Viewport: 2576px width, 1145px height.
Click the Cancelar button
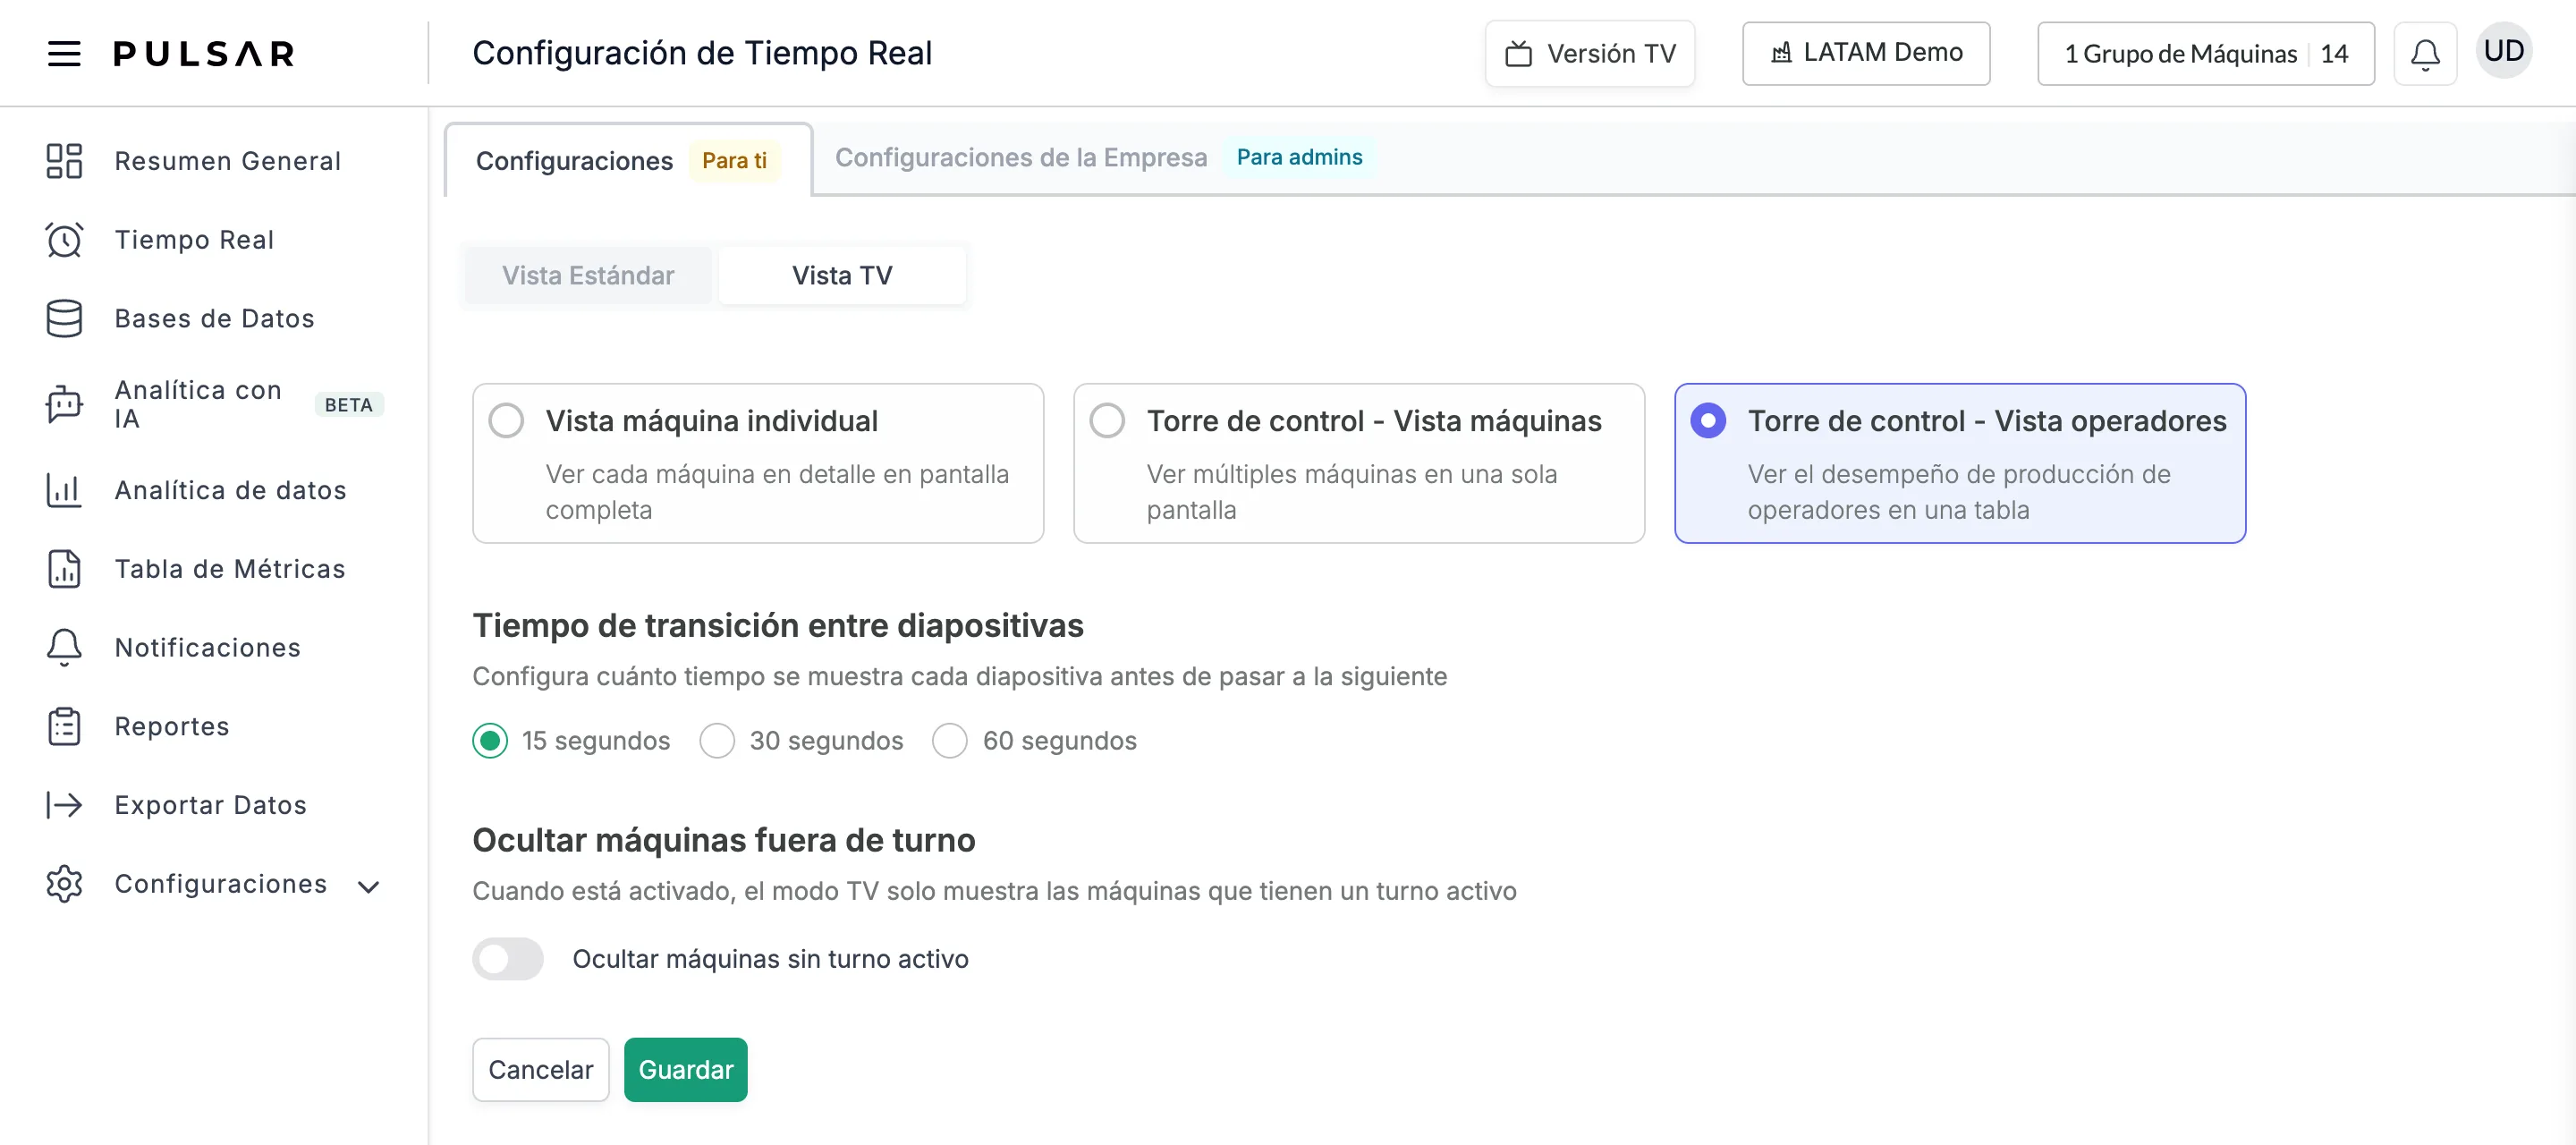point(540,1069)
